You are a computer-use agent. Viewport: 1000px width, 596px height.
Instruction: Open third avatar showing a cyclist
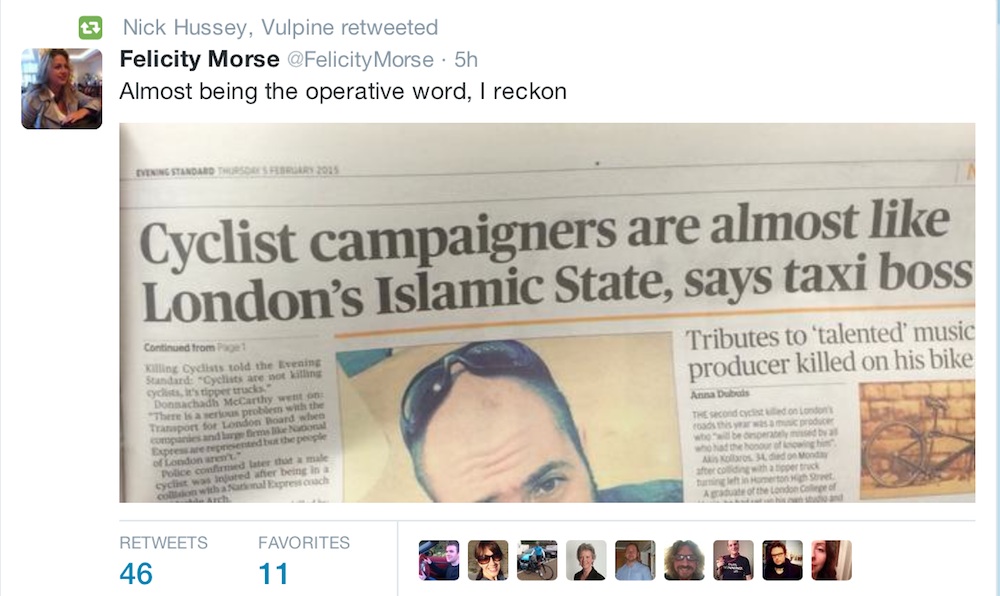(537, 560)
